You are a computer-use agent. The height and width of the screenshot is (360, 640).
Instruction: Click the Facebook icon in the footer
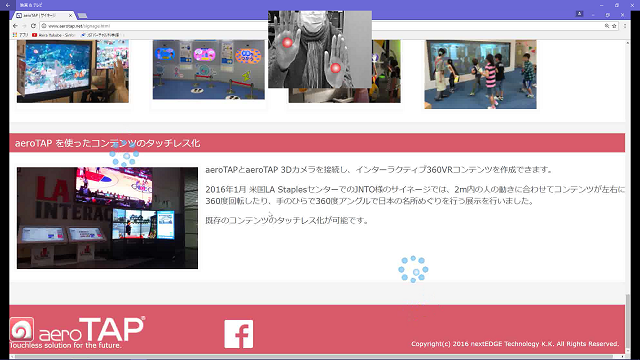[x=239, y=334]
